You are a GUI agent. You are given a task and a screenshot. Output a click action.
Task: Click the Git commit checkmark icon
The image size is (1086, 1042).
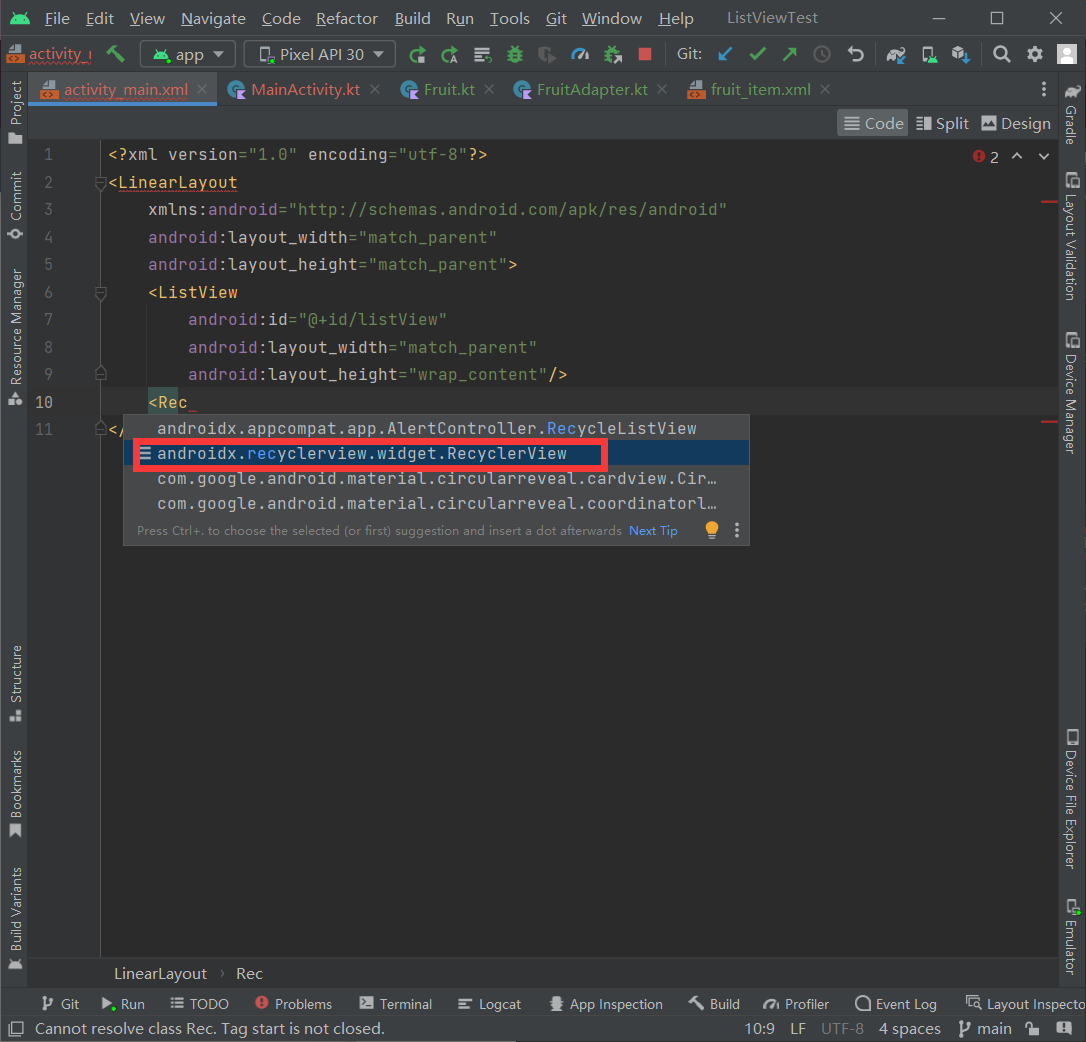[758, 54]
